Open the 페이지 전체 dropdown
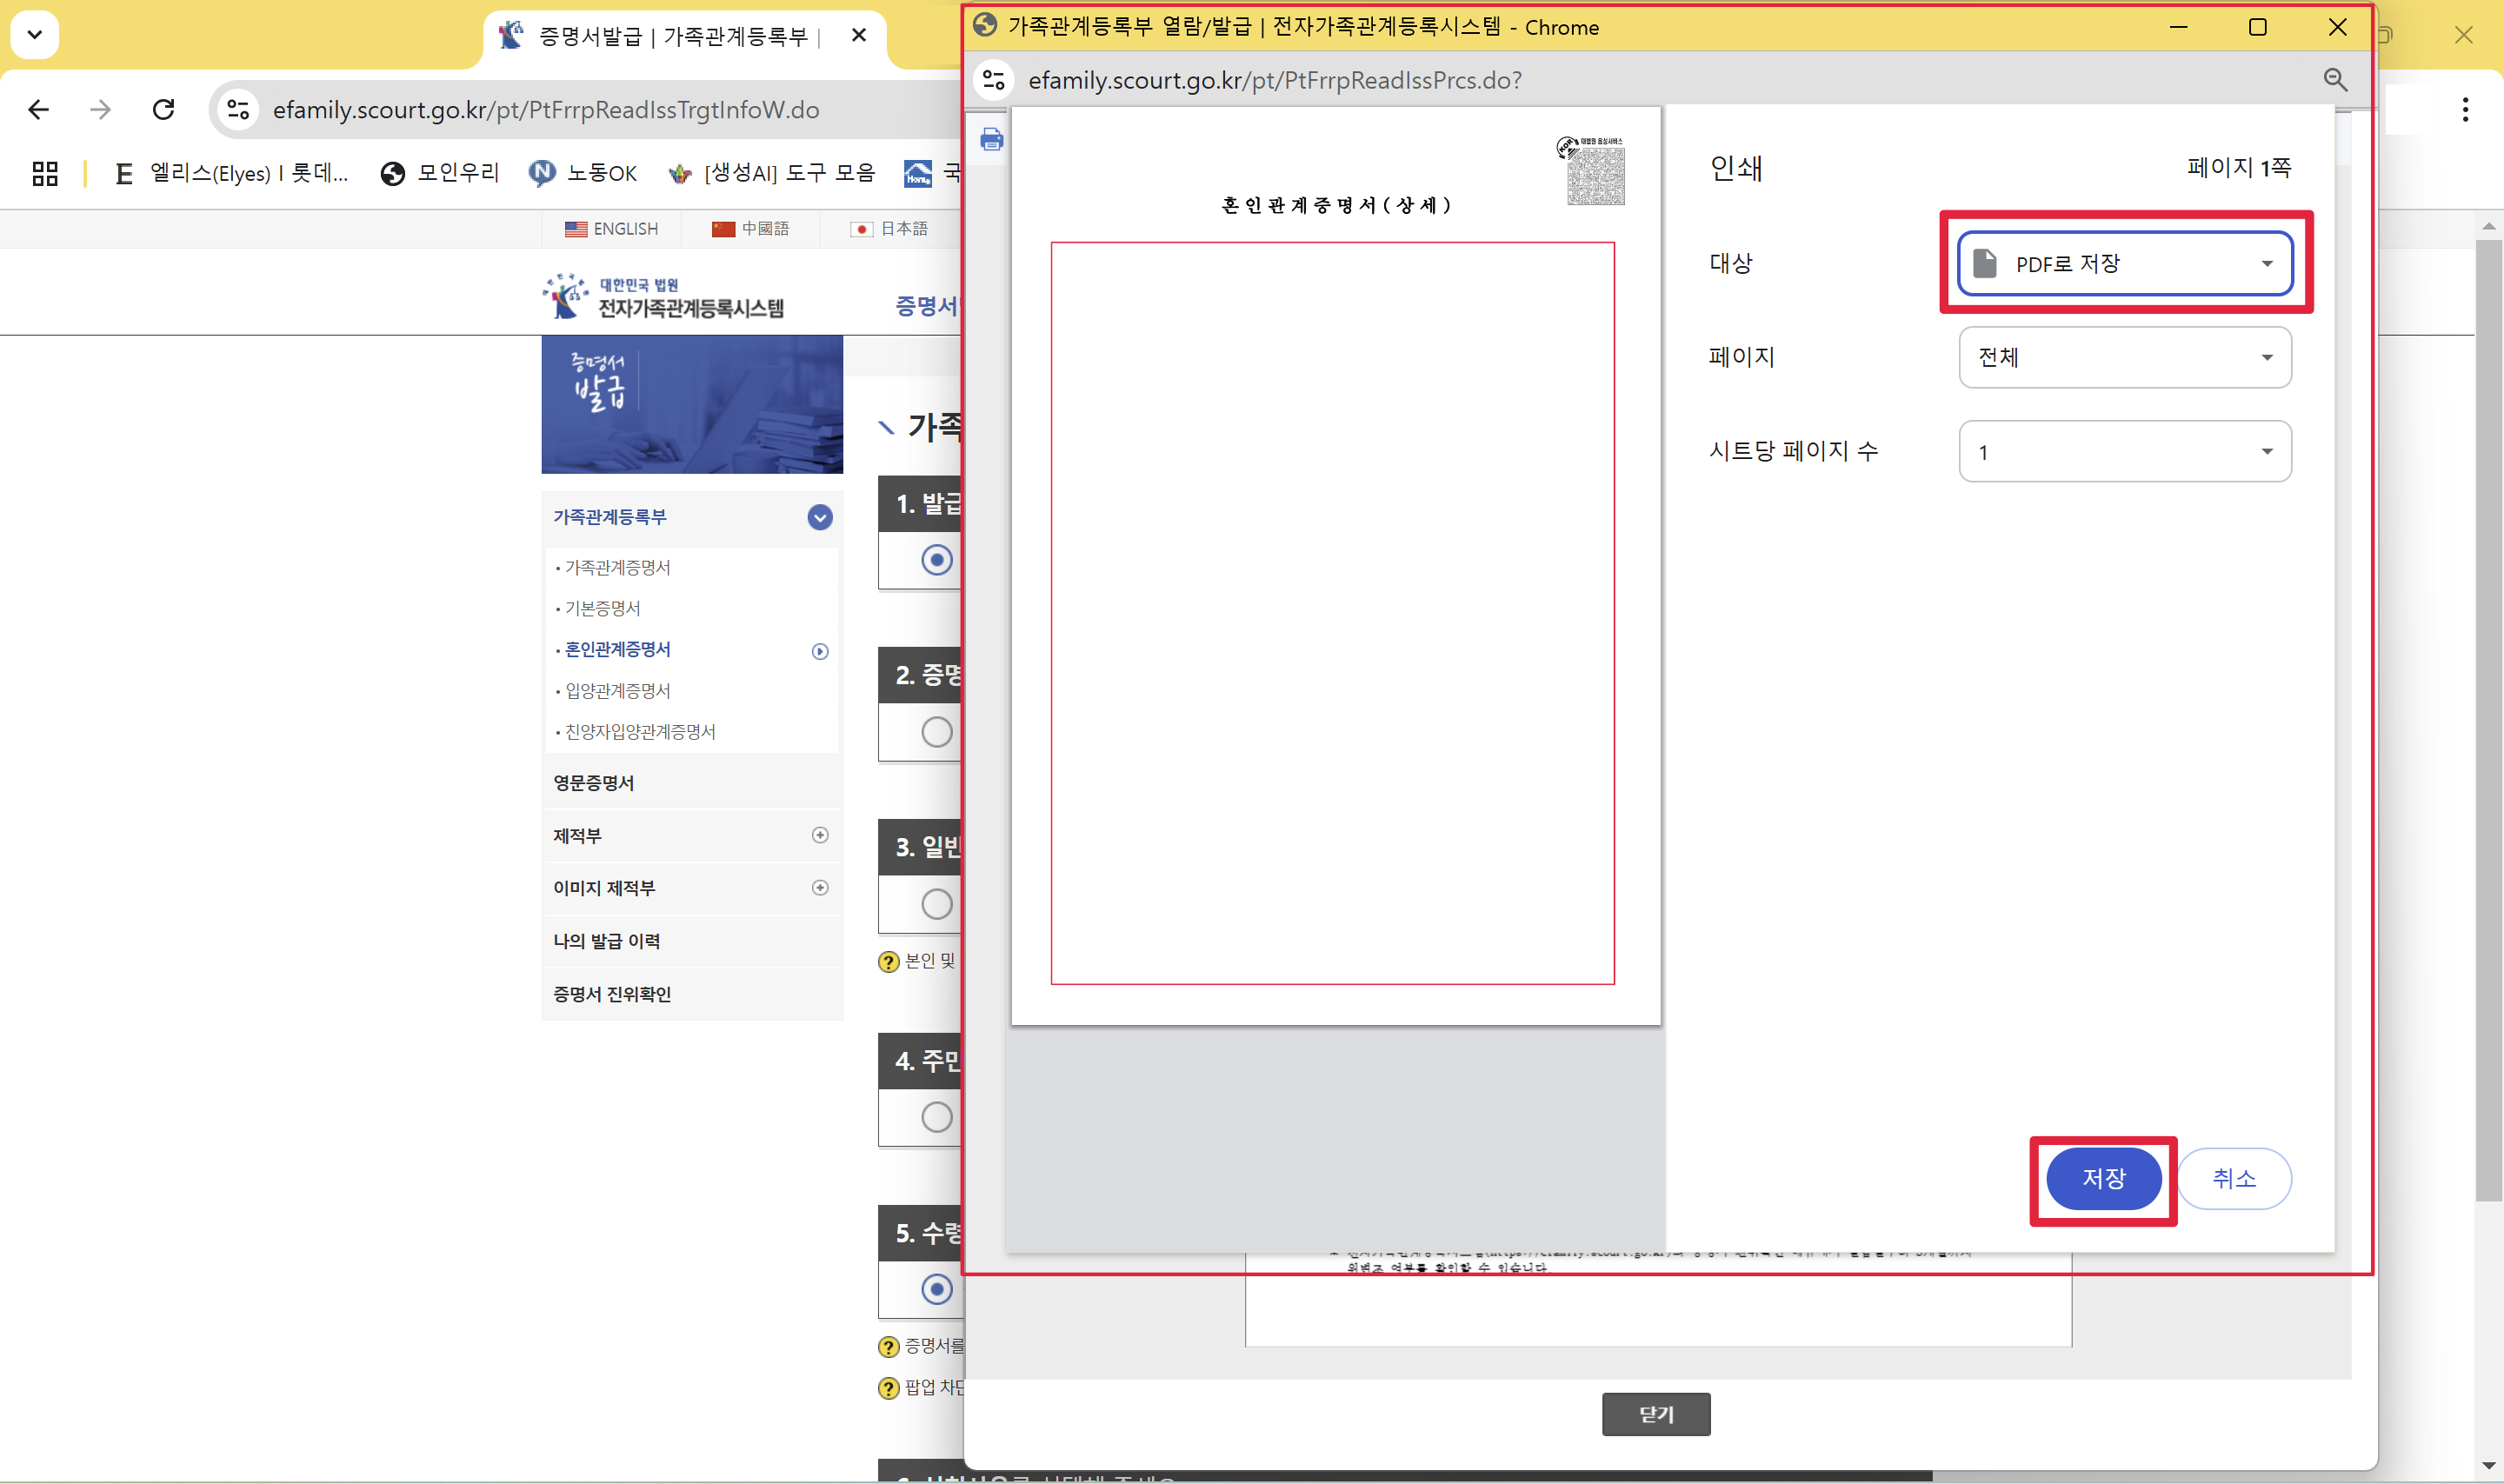This screenshot has height=1484, width=2504. tap(2125, 357)
